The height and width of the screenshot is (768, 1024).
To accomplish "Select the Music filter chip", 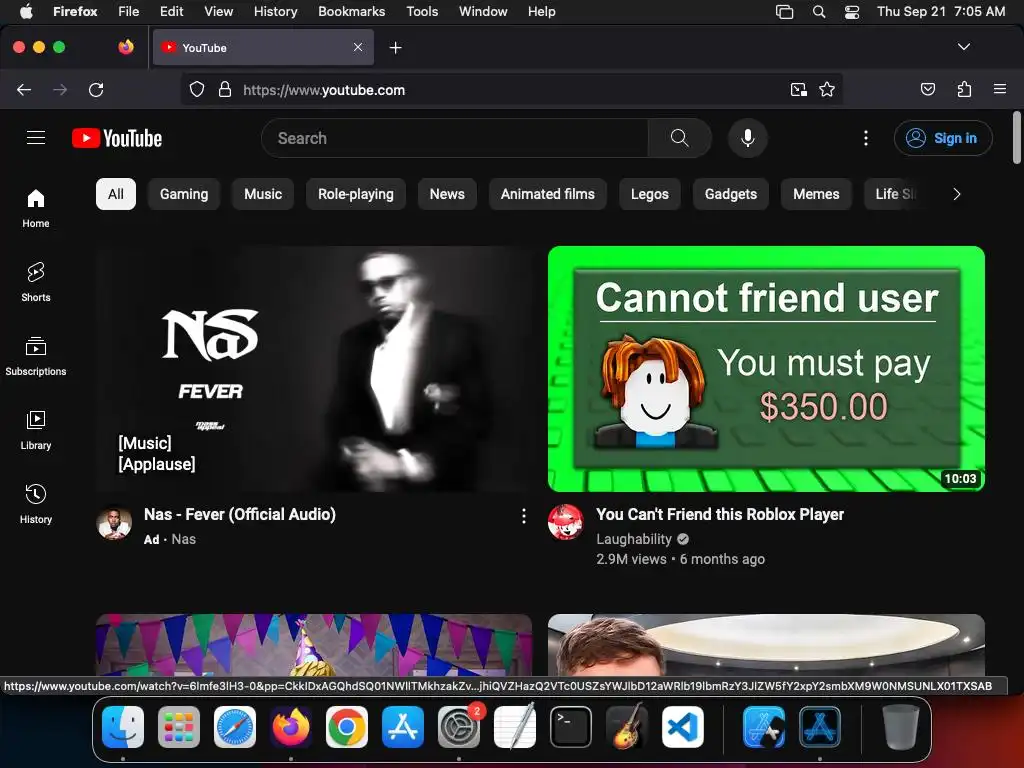I will pos(263,194).
